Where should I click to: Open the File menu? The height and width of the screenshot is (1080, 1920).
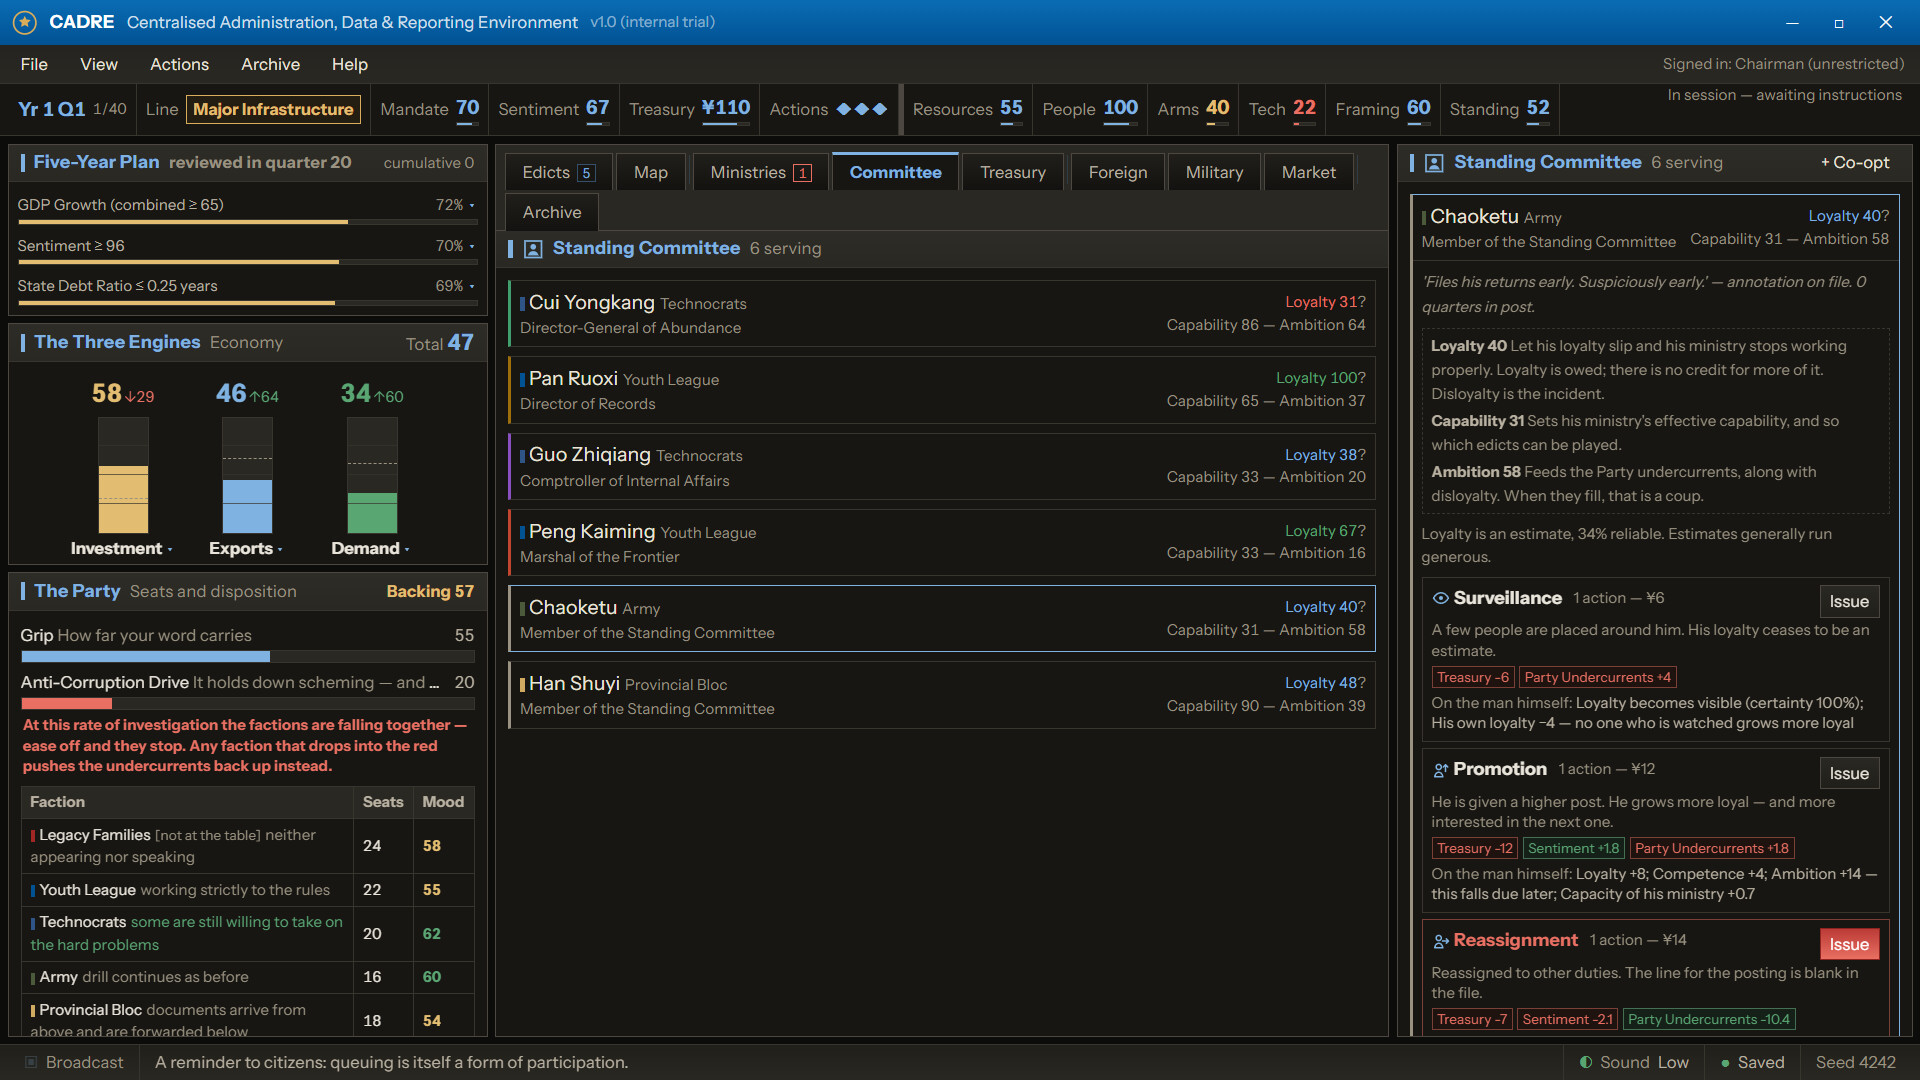point(34,64)
